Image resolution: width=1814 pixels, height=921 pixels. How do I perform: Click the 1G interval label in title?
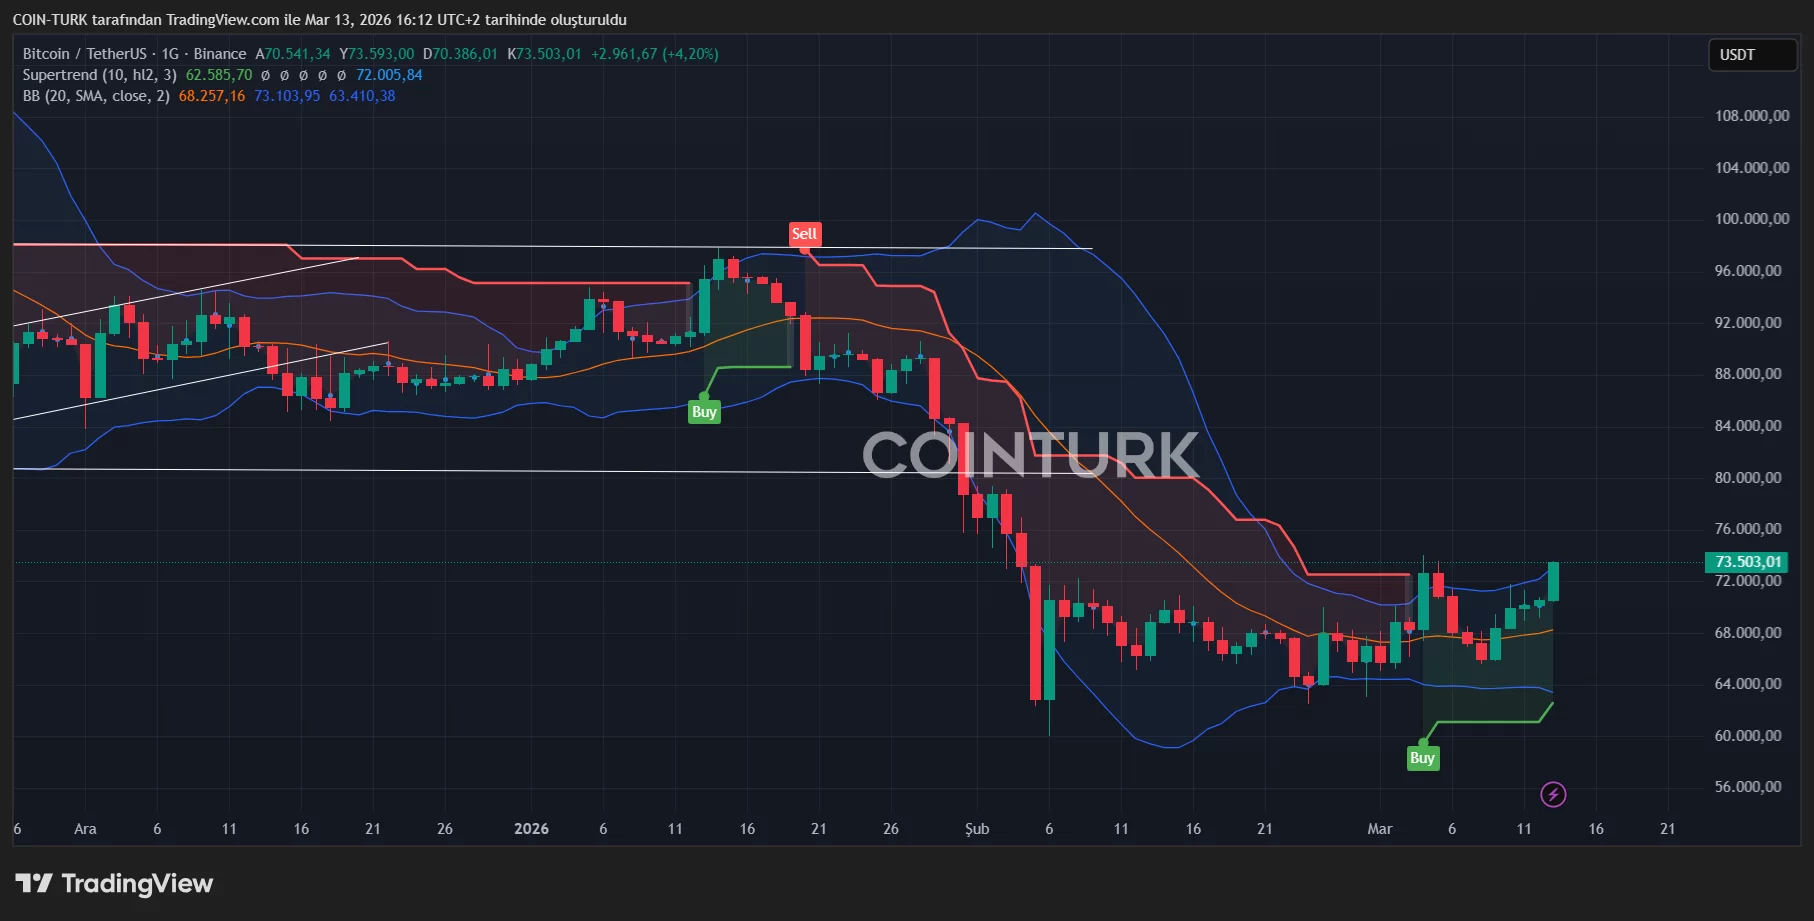tap(170, 54)
